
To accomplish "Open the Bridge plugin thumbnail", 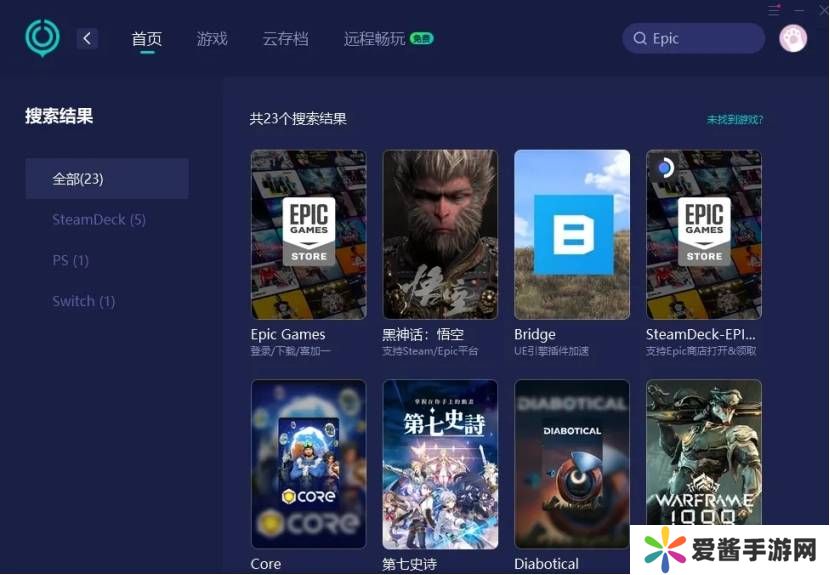I will pos(572,235).
